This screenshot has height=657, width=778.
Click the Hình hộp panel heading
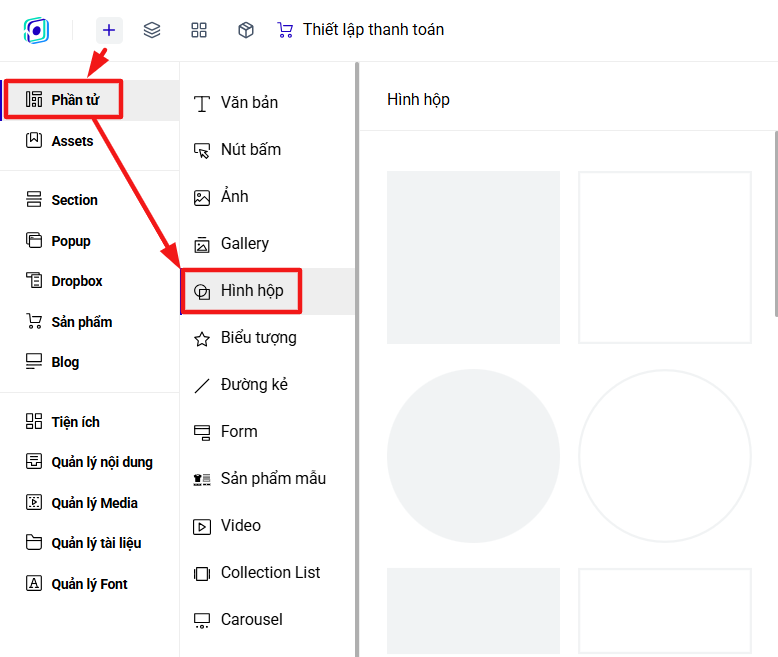[418, 100]
